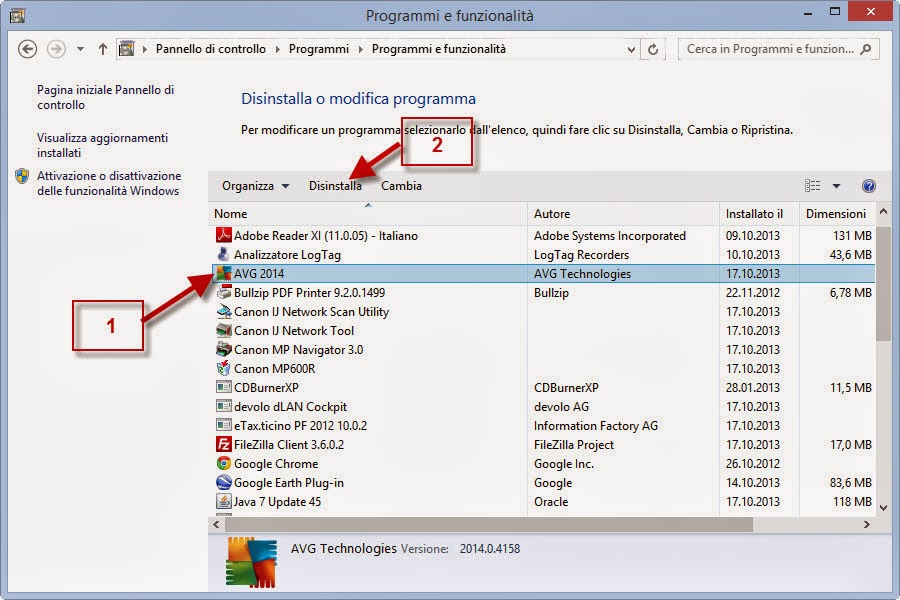The width and height of the screenshot is (900, 600).
Task: Click the horizontal scrollbar left arrow
Action: click(x=216, y=524)
